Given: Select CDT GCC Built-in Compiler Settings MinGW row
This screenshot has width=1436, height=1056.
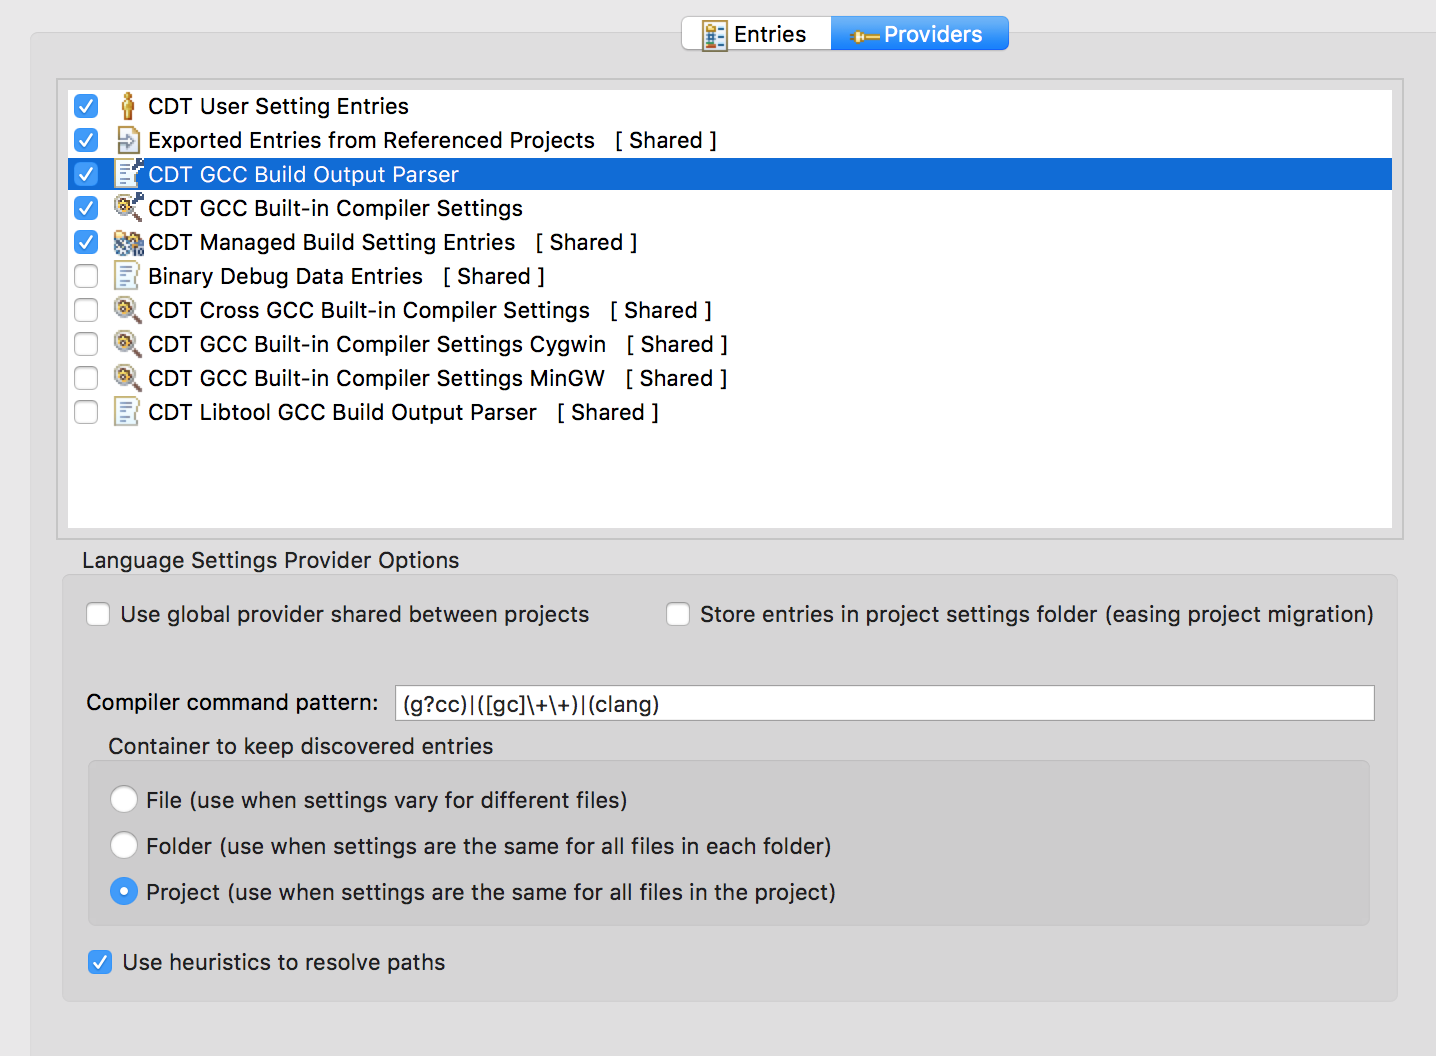Looking at the screenshot, I should pyautogui.click(x=376, y=378).
